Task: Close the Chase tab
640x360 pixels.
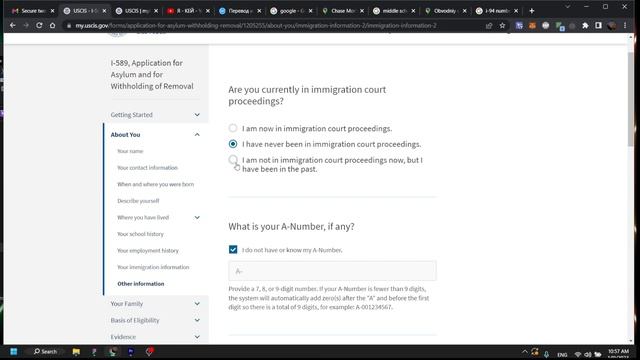Action: pyautogui.click(x=362, y=11)
